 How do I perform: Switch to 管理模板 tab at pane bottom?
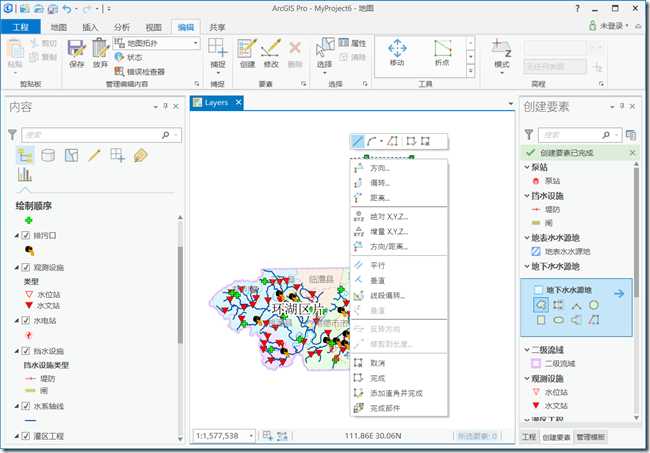[x=590, y=436]
